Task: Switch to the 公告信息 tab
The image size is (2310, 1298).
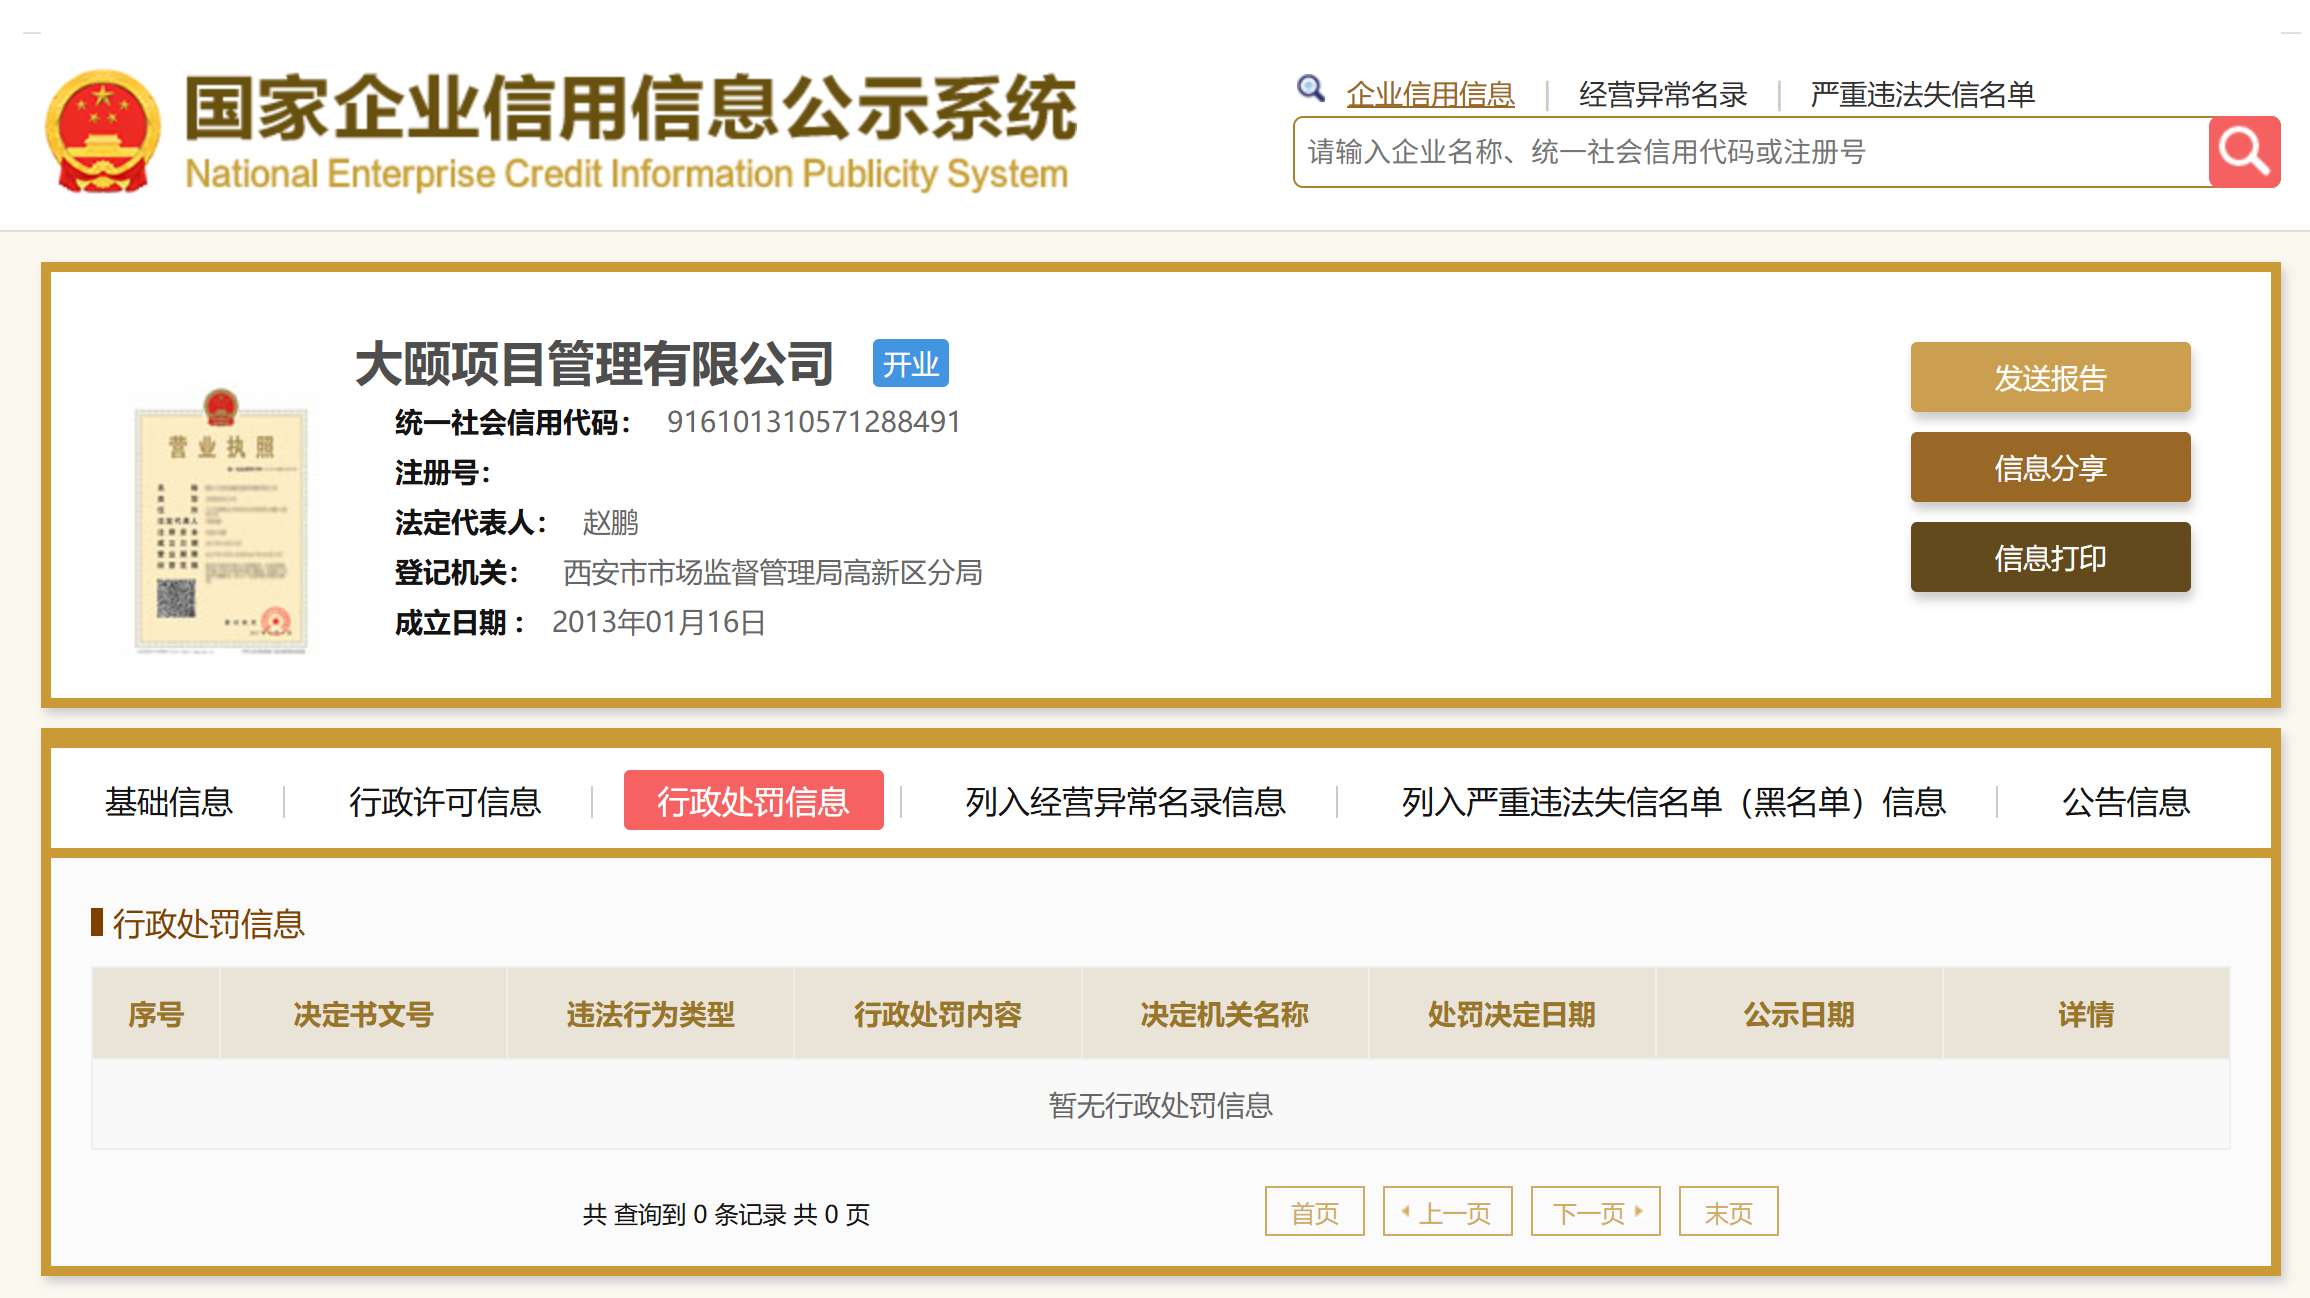Action: pyautogui.click(x=2126, y=802)
